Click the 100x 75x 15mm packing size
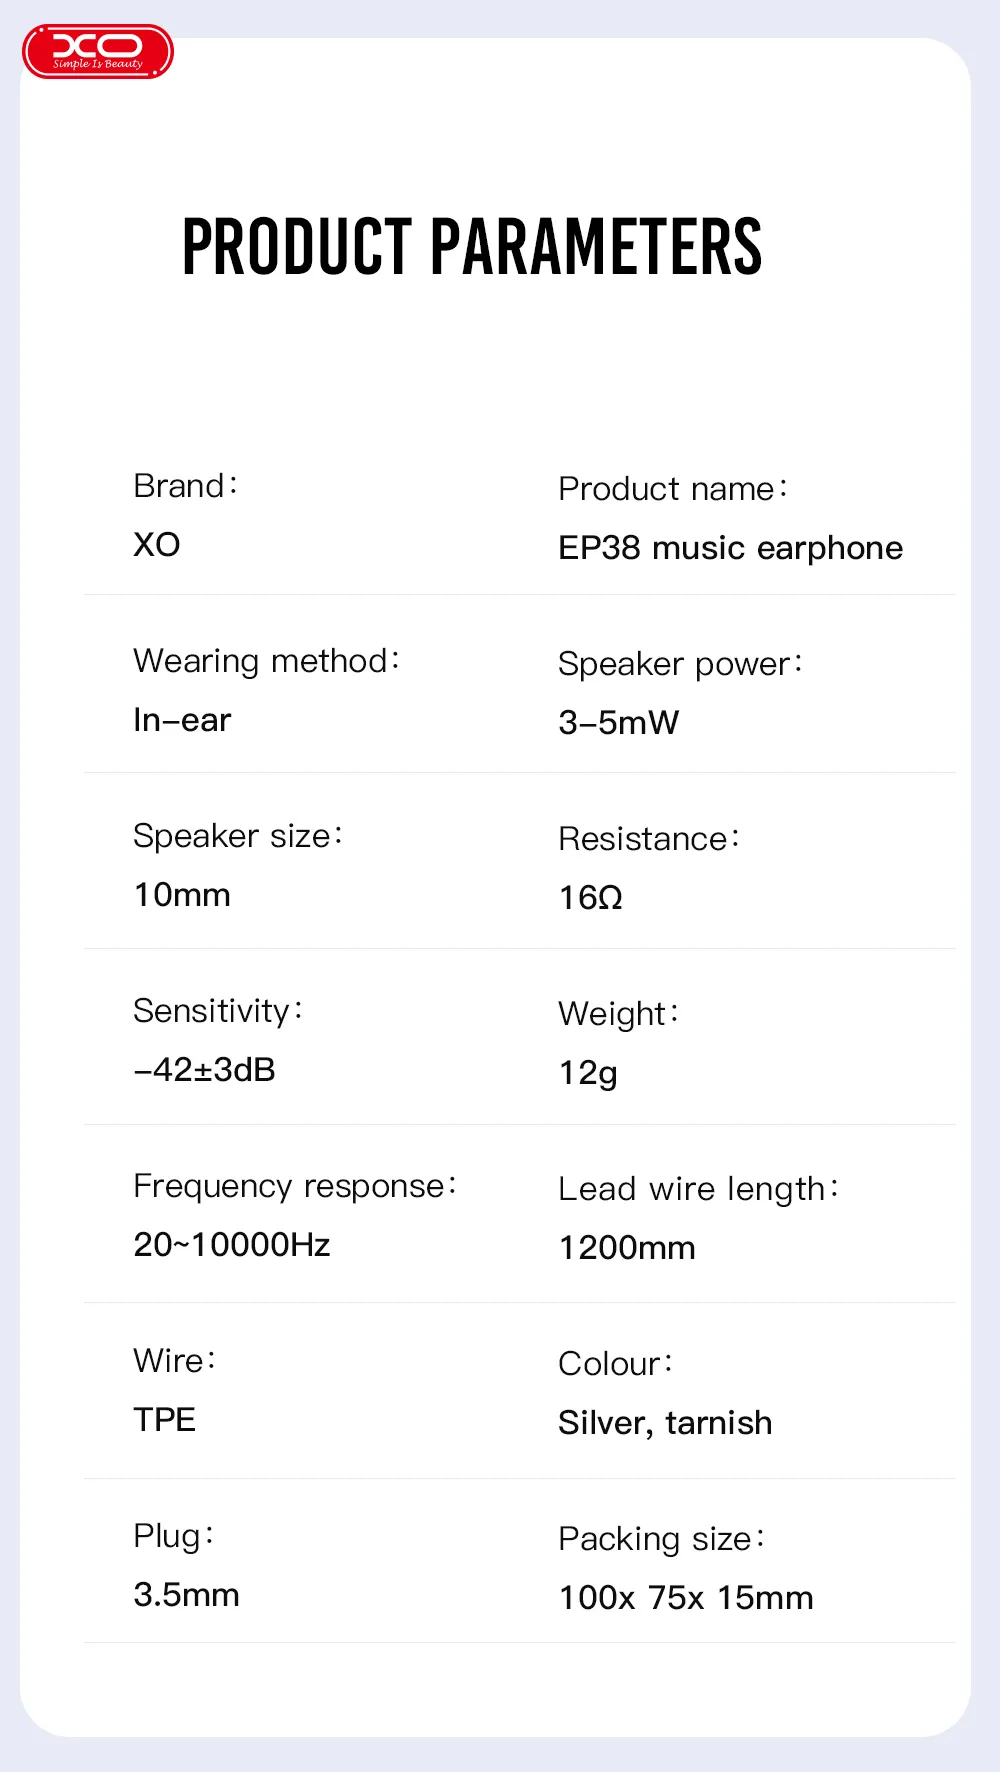 (686, 1598)
